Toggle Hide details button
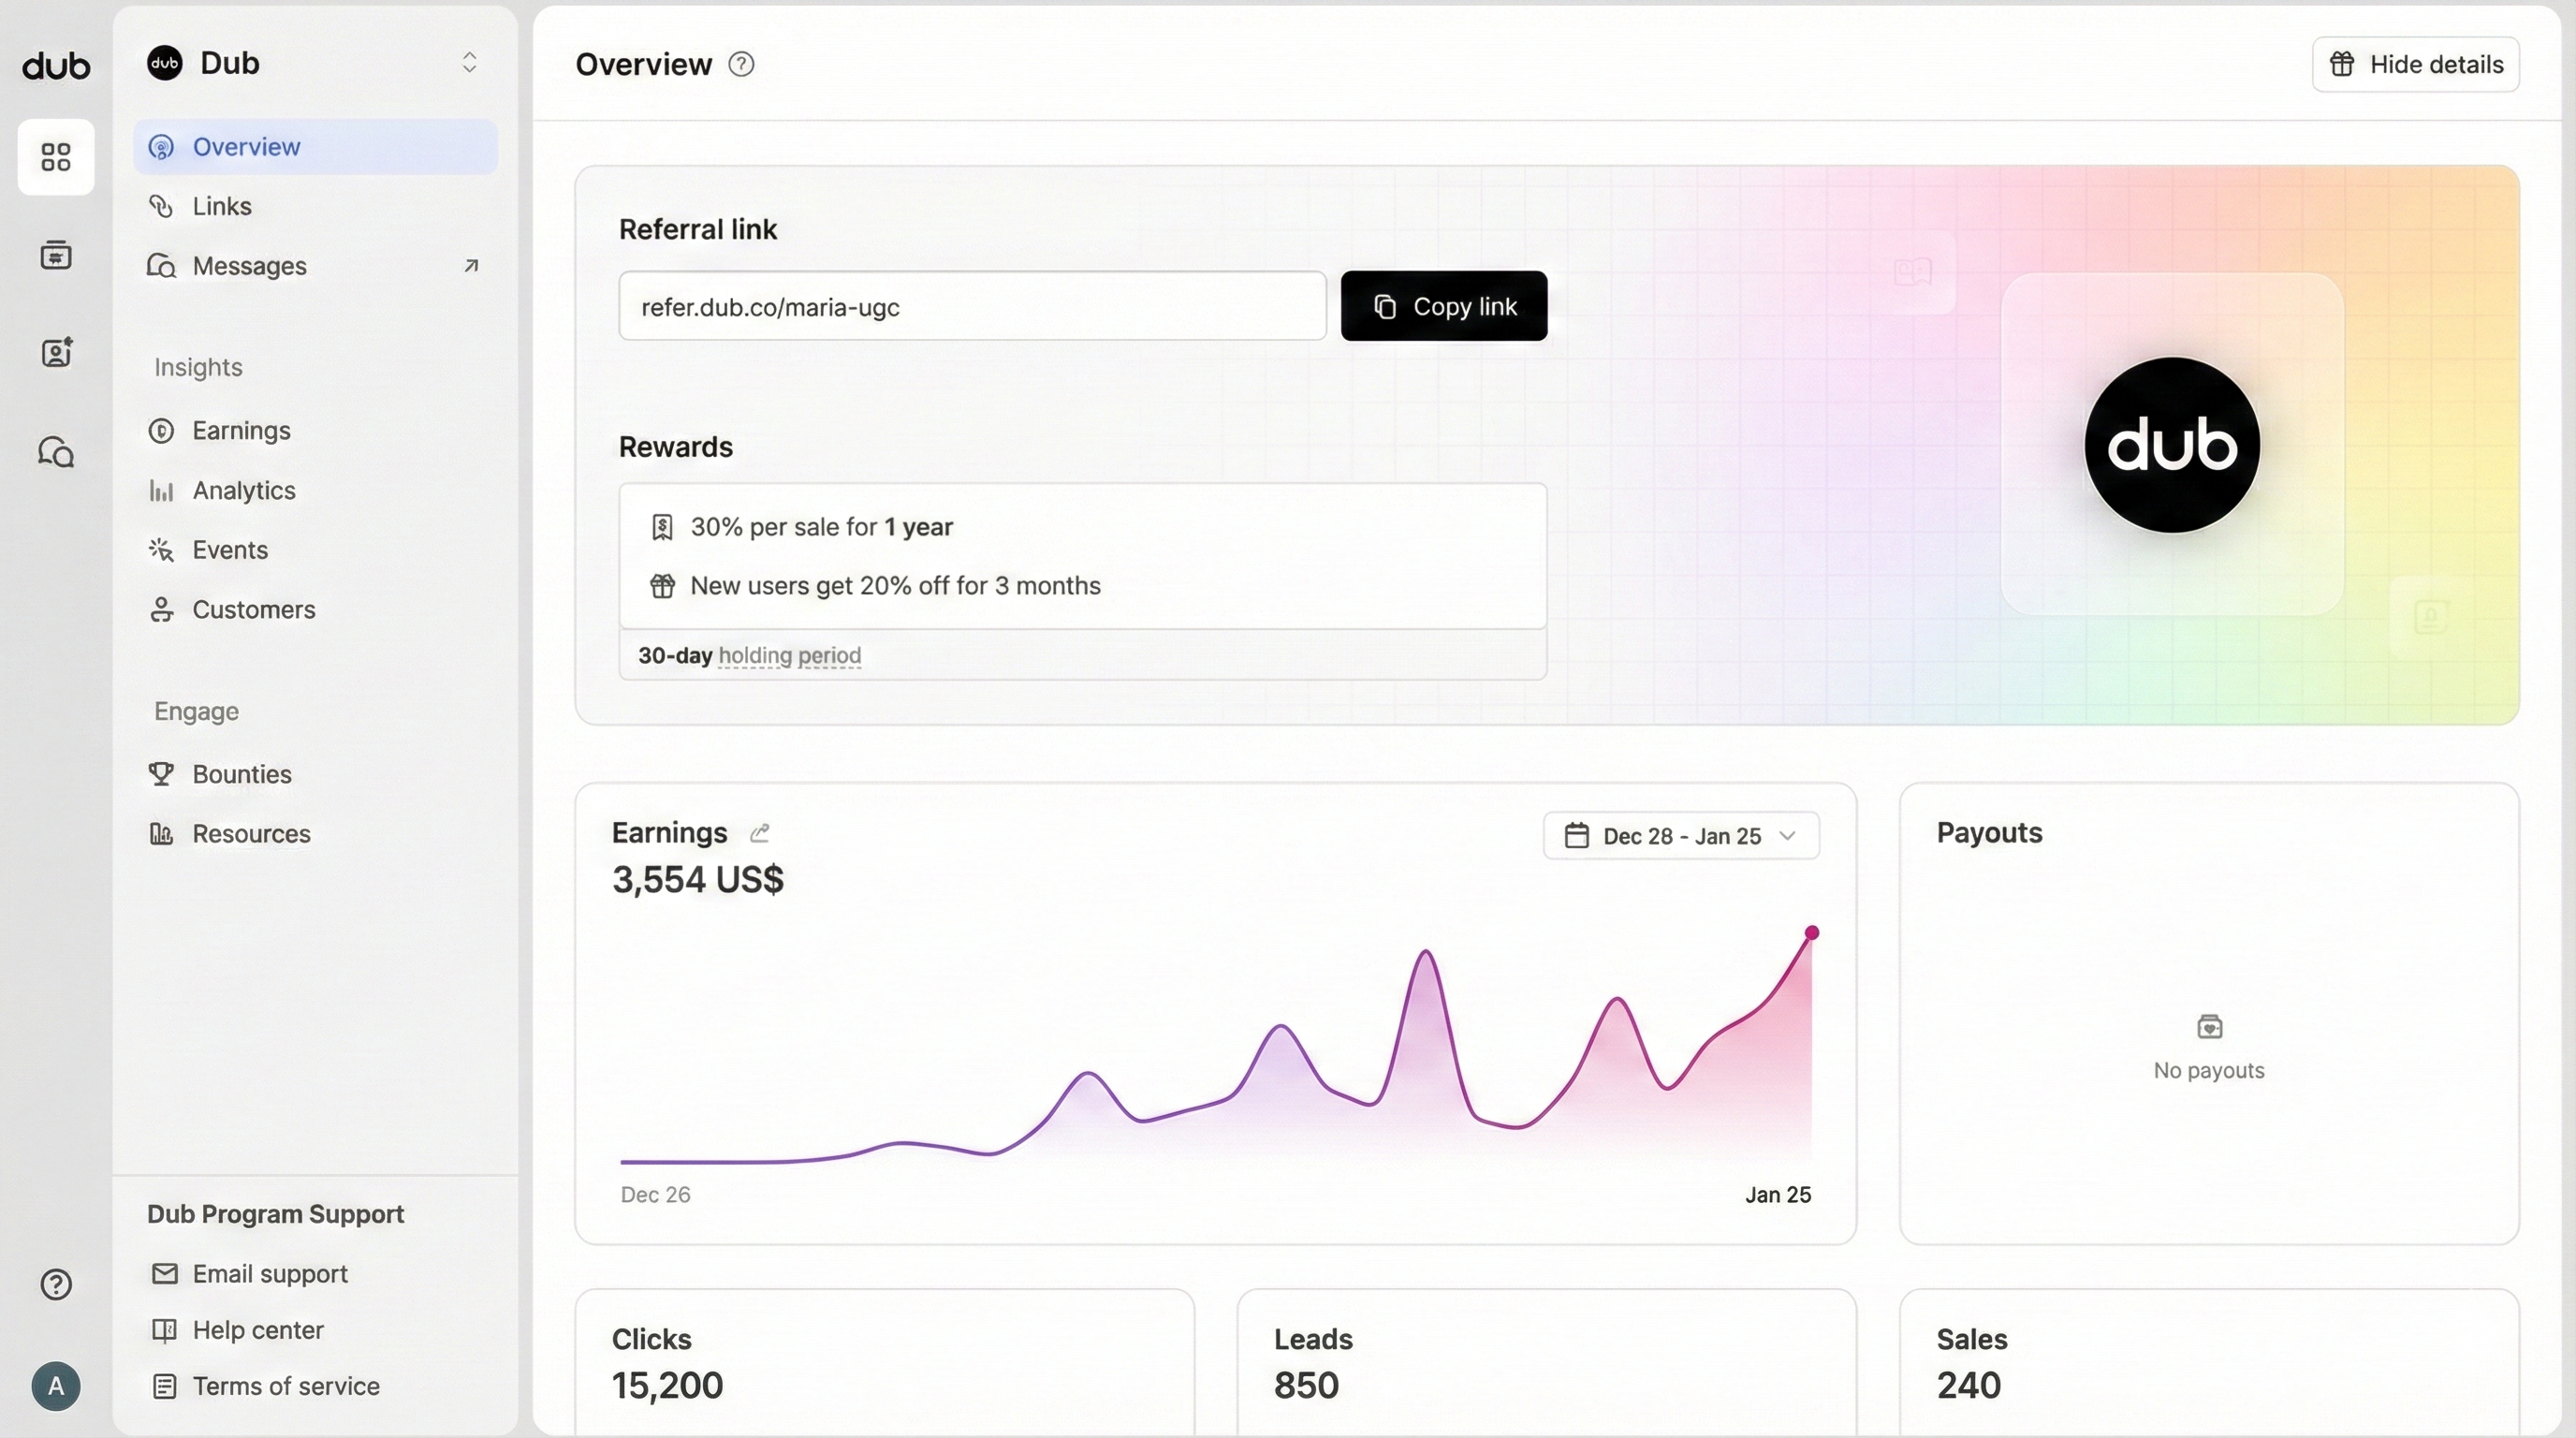Screen dimensions: 2576x1438 (x=2415, y=65)
